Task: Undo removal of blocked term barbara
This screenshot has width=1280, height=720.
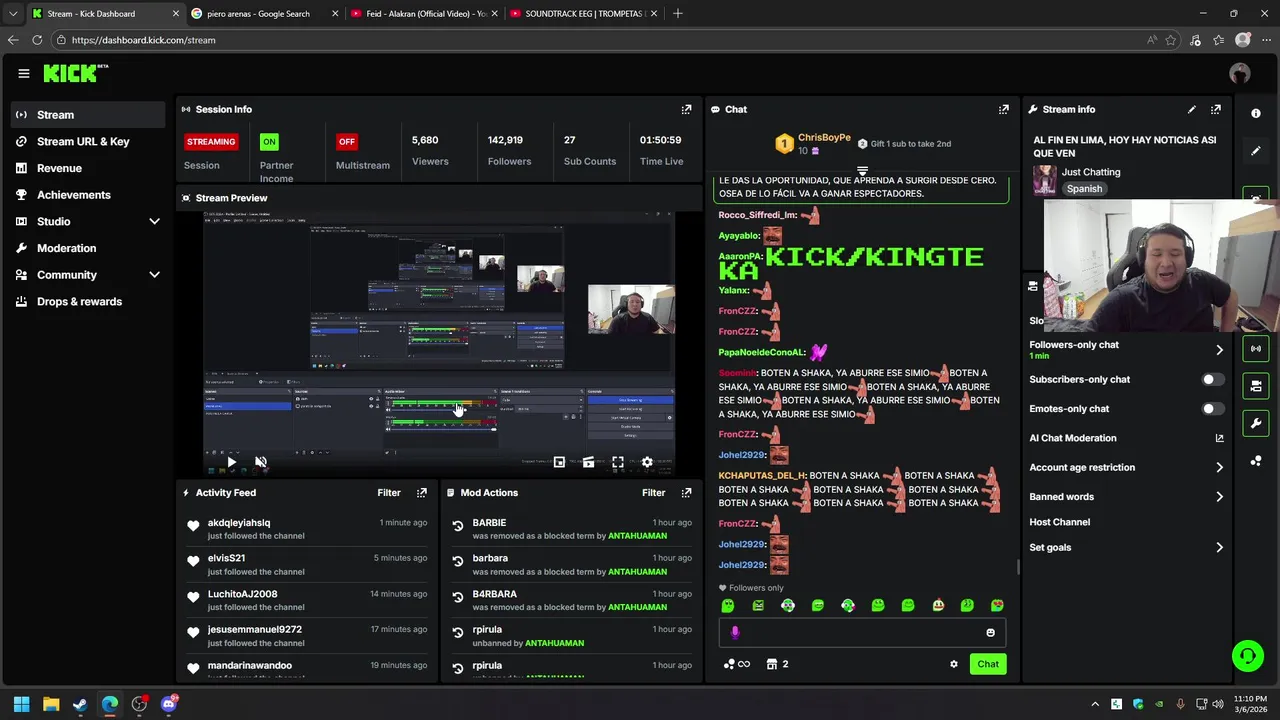Action: [x=458, y=561]
